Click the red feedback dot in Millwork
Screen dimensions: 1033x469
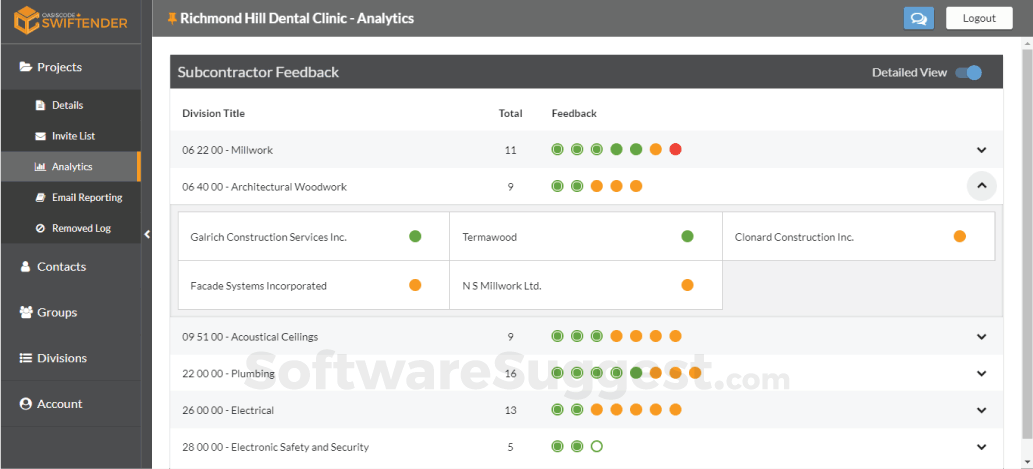pyautogui.click(x=675, y=150)
